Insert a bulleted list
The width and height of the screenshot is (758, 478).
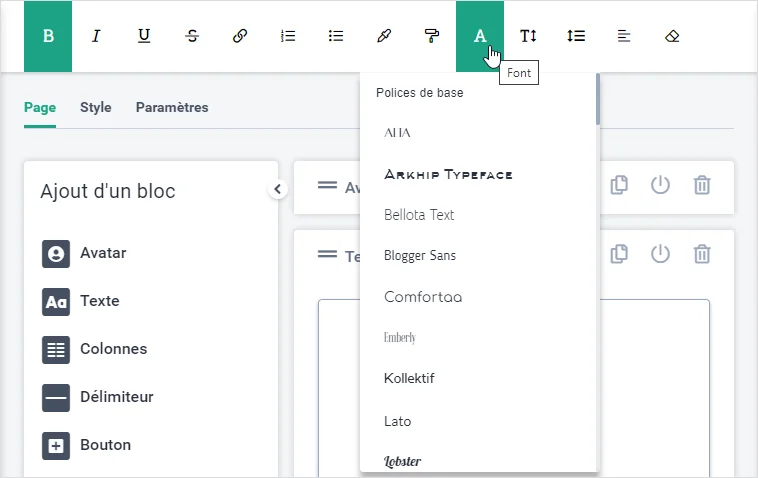[x=336, y=36]
